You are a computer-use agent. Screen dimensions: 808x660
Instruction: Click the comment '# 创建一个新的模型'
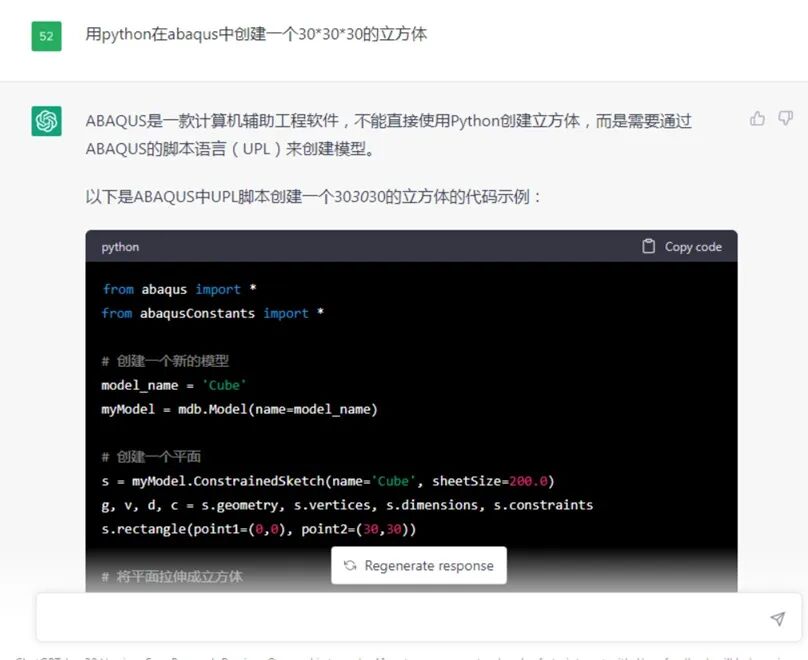[165, 361]
